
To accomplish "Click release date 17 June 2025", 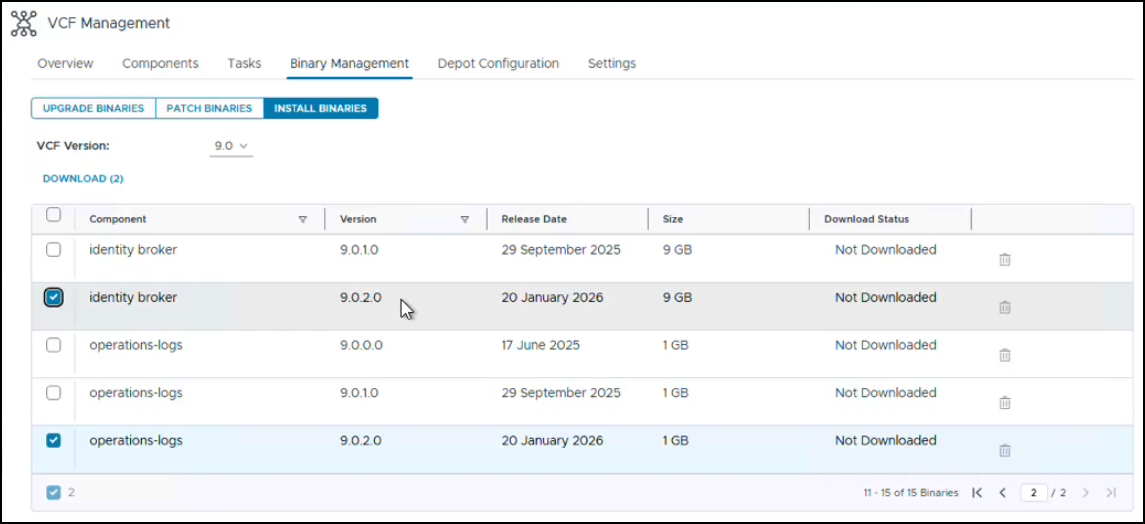I will 540,345.
